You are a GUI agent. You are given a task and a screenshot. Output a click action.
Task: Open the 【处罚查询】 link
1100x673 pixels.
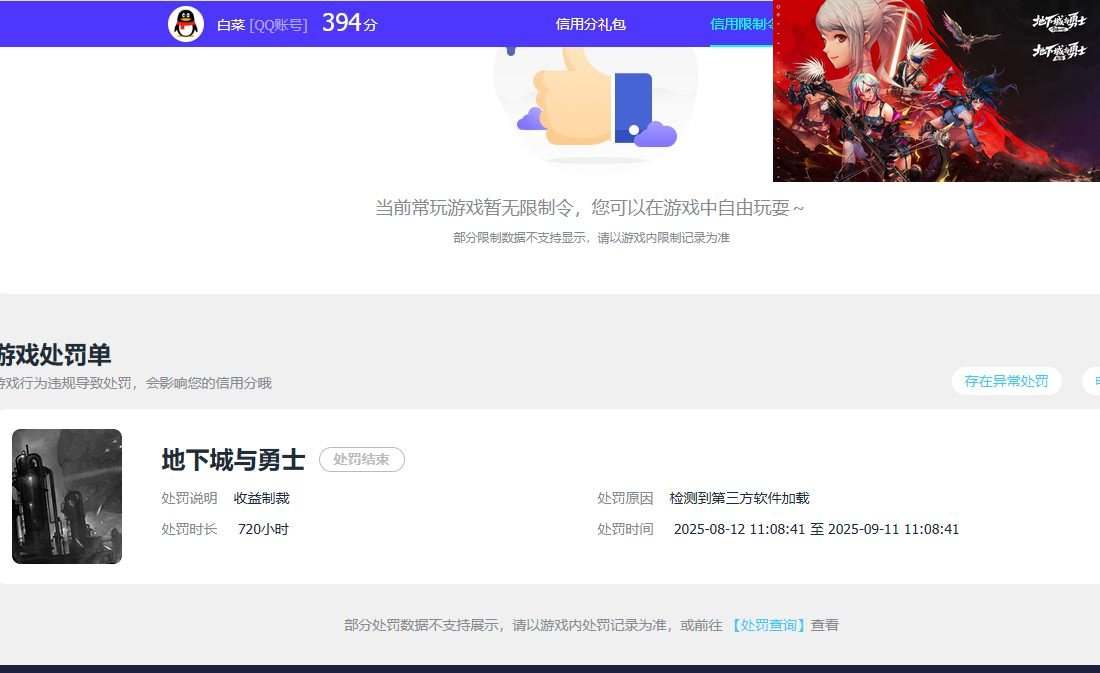768,625
